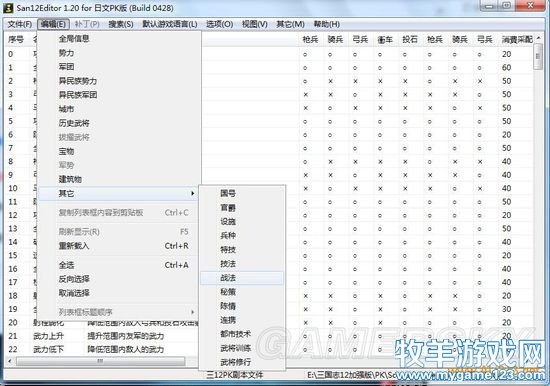Select row number 10 in the list
The height and width of the screenshot is (386, 550).
[x=13, y=188]
